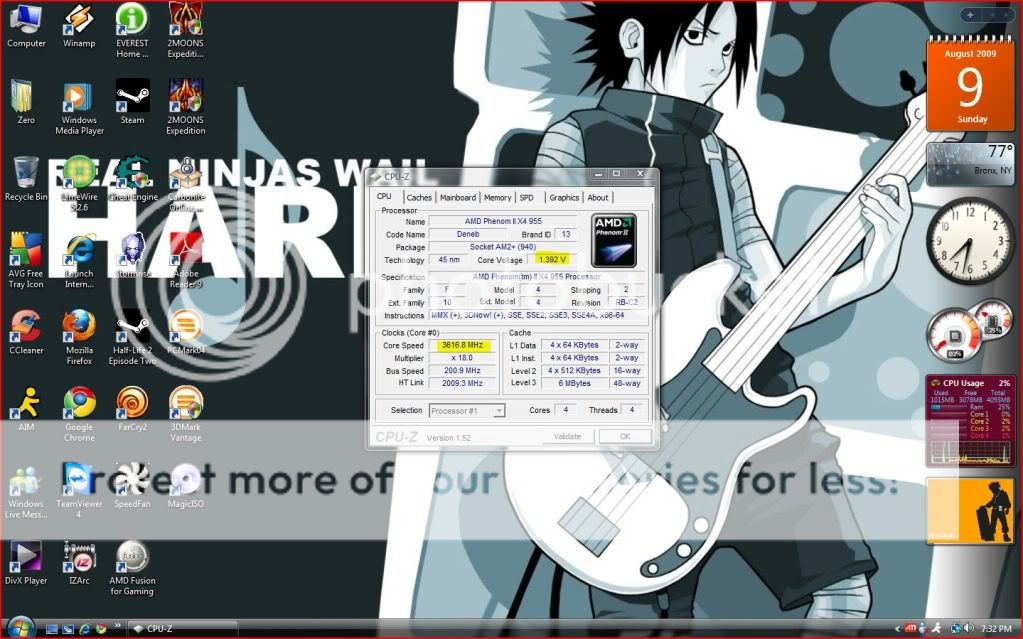Expand the quick launch overflow chevron
The height and width of the screenshot is (639, 1023).
pos(117,625)
